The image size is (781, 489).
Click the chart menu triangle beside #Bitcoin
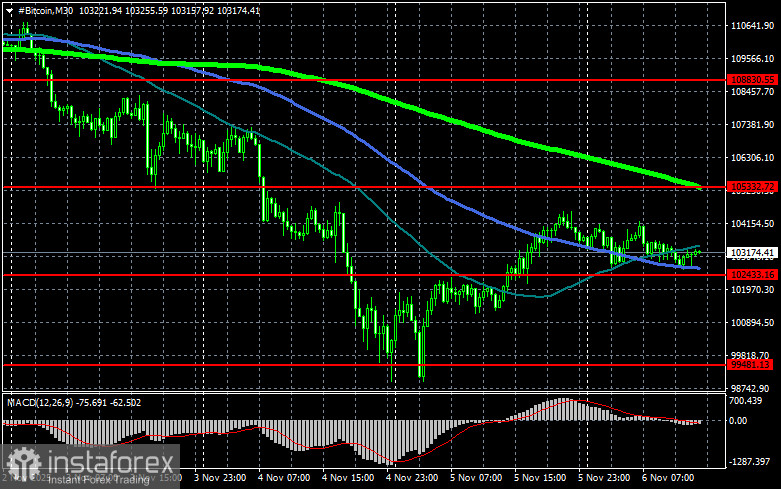[9, 10]
